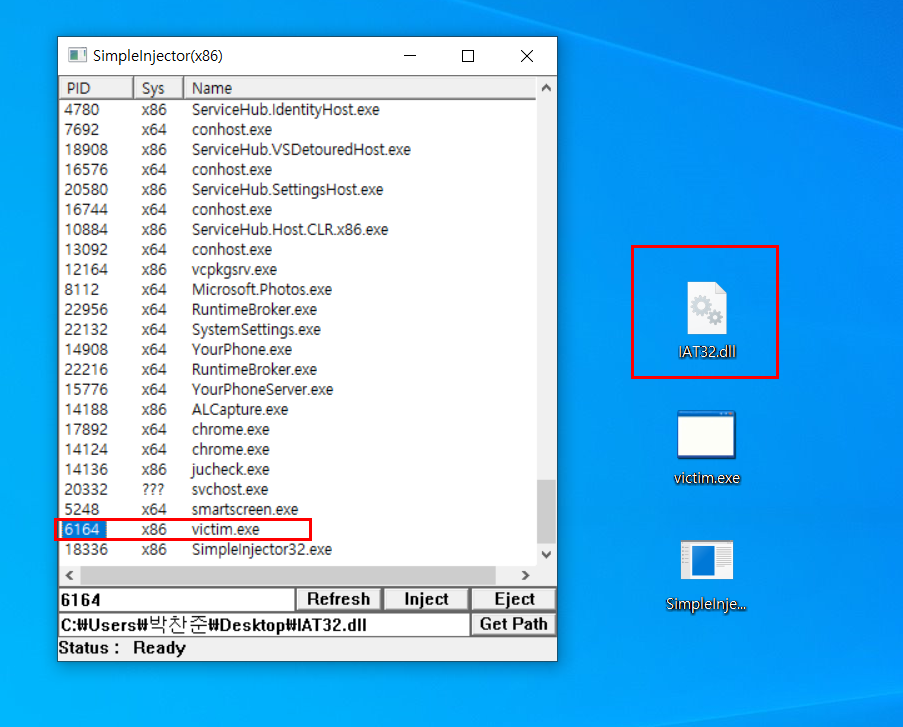
Task: Click the vertical scrollbar up arrow
Action: tap(547, 88)
